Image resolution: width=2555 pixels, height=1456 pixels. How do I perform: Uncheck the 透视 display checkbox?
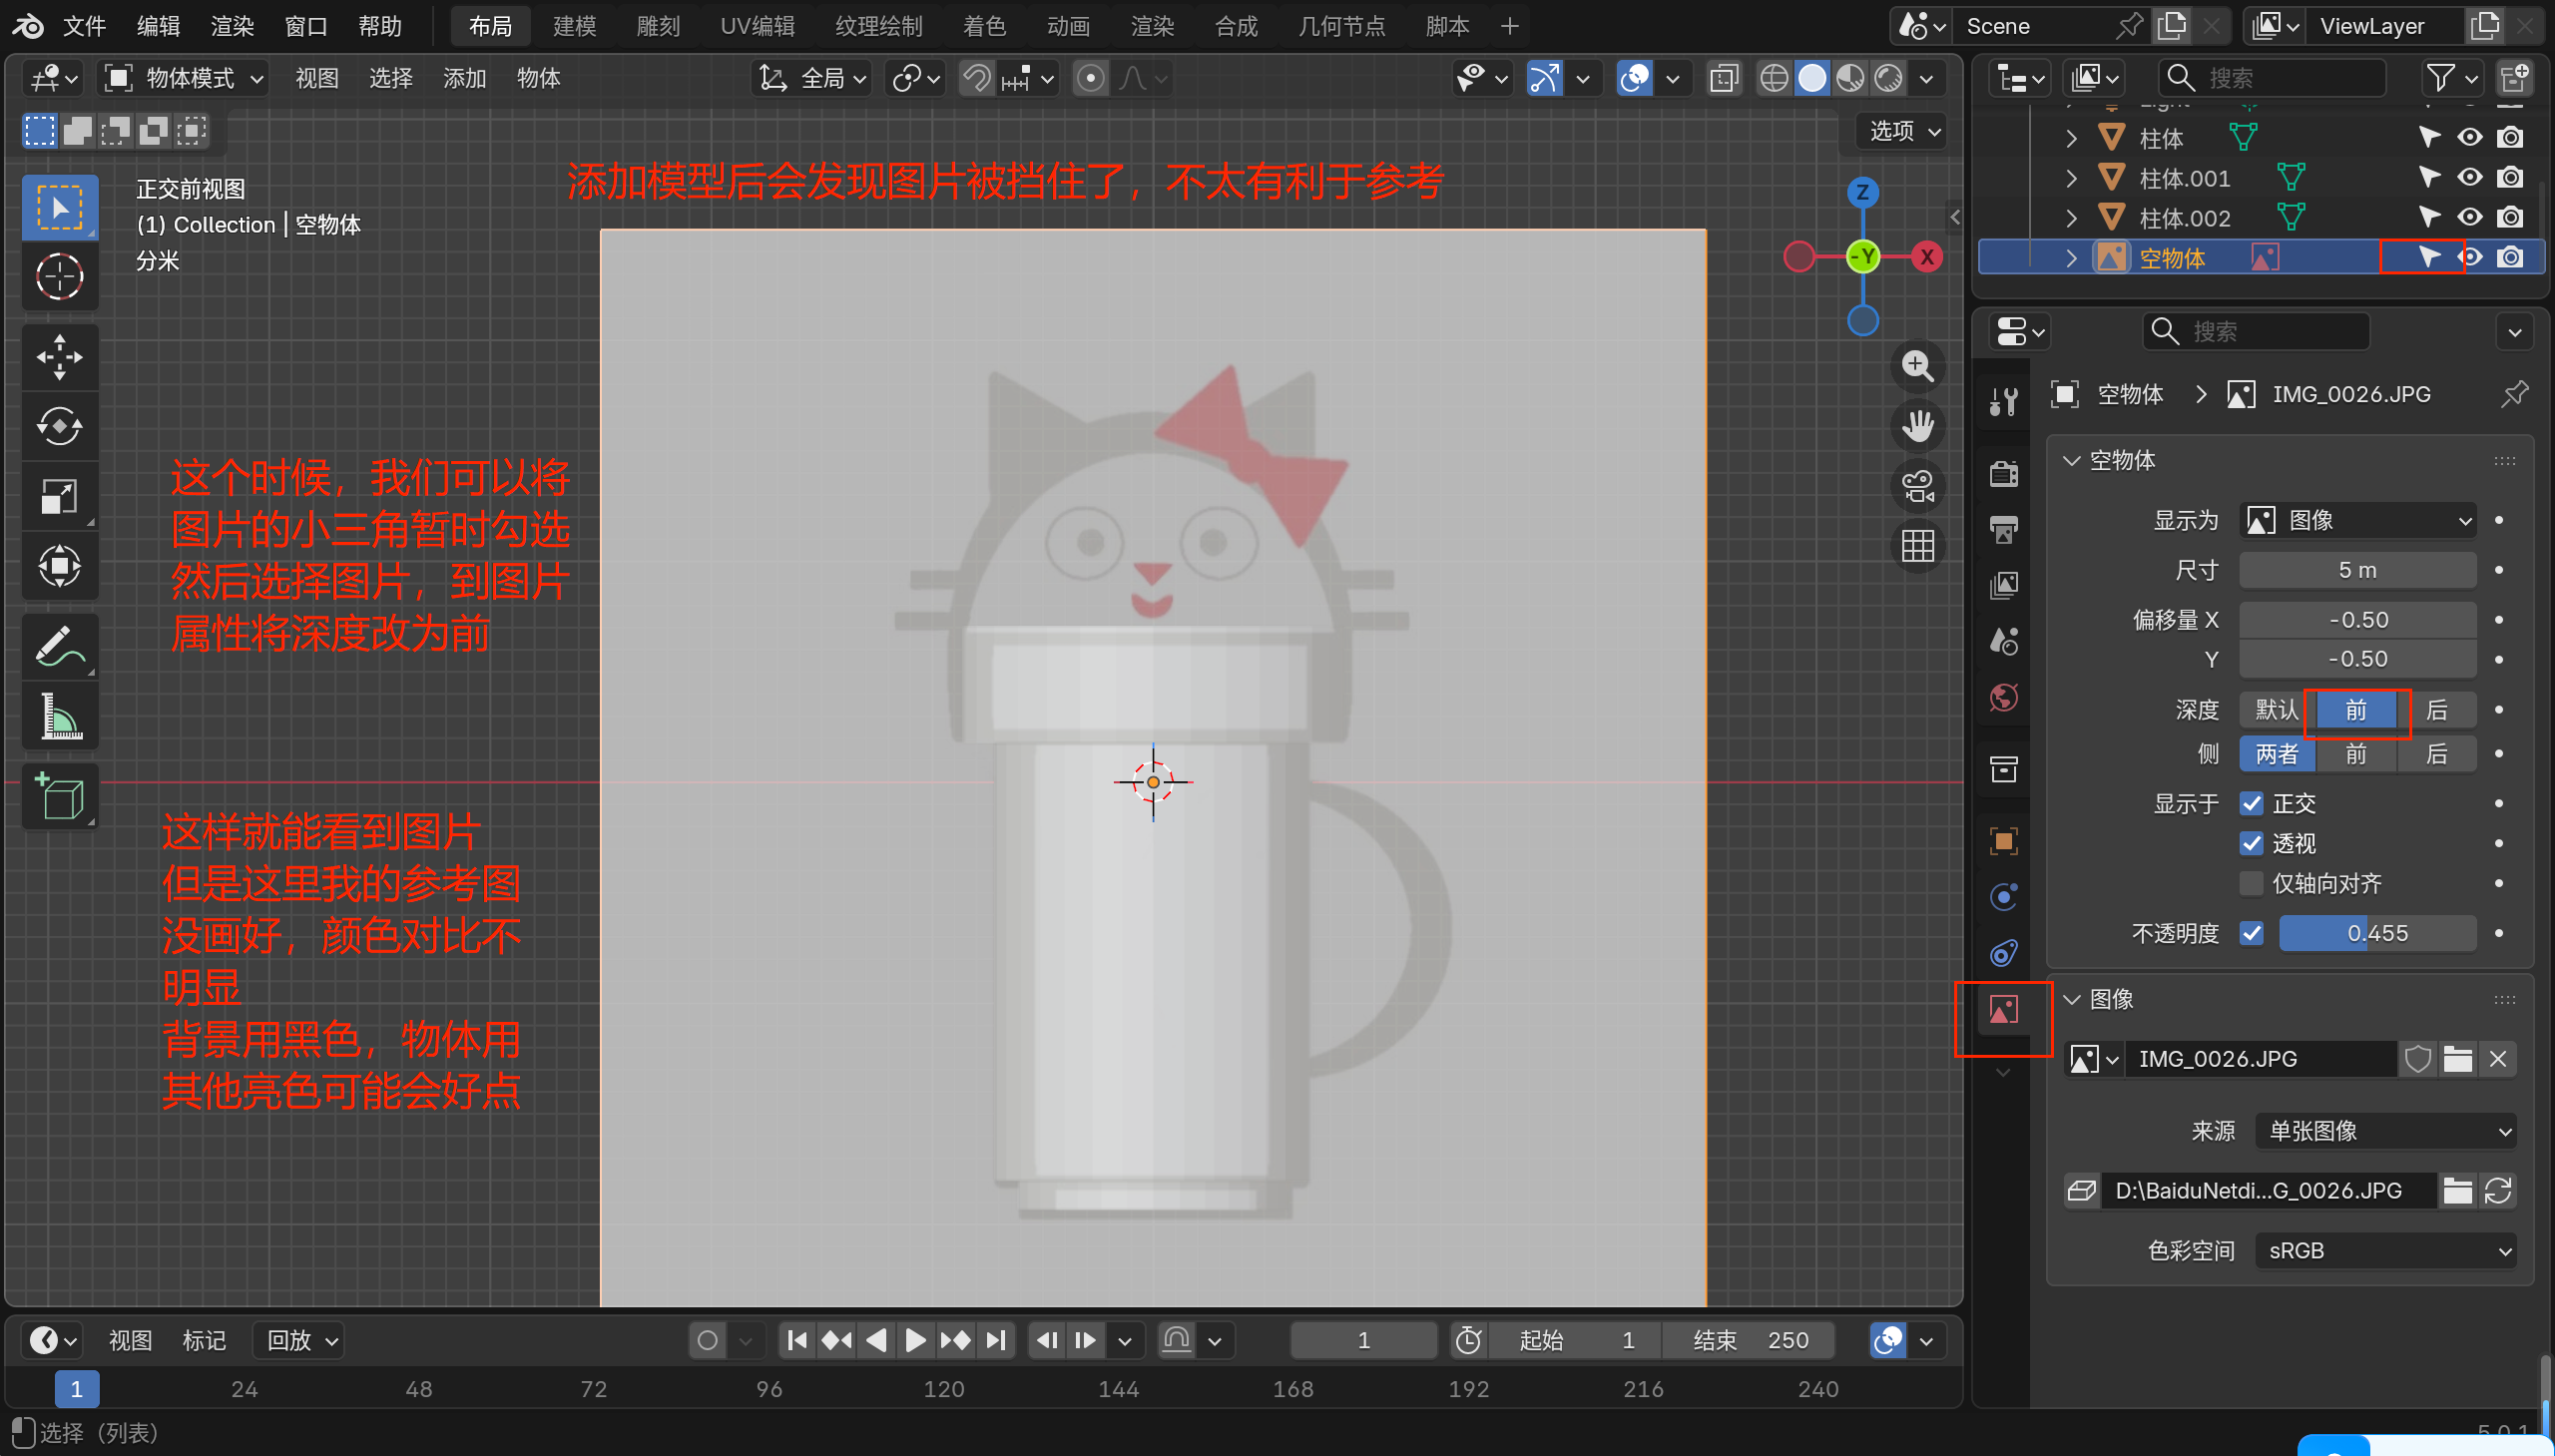pos(2251,843)
